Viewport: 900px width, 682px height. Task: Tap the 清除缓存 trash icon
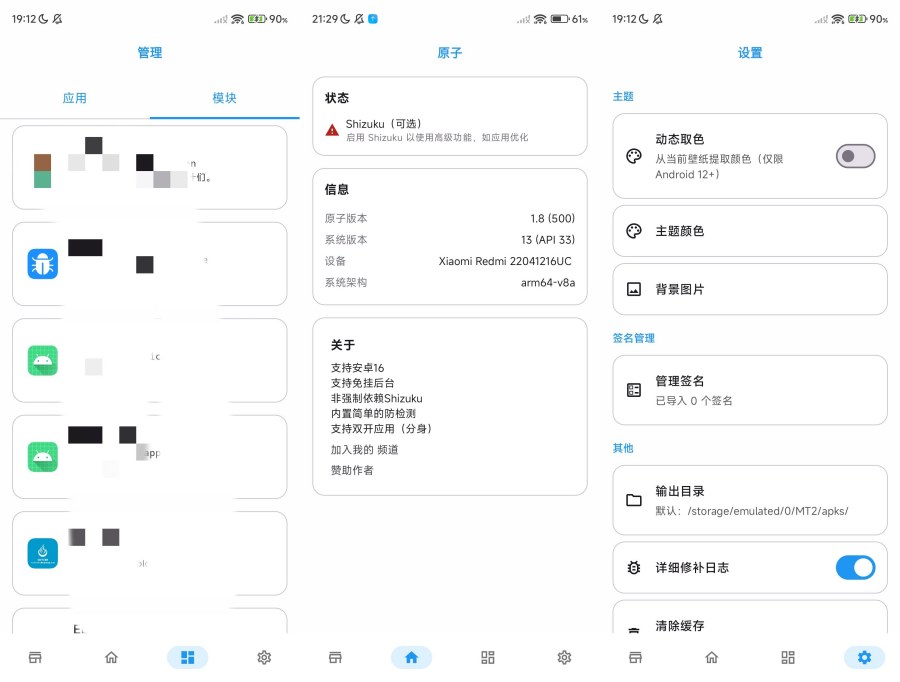coord(634,628)
